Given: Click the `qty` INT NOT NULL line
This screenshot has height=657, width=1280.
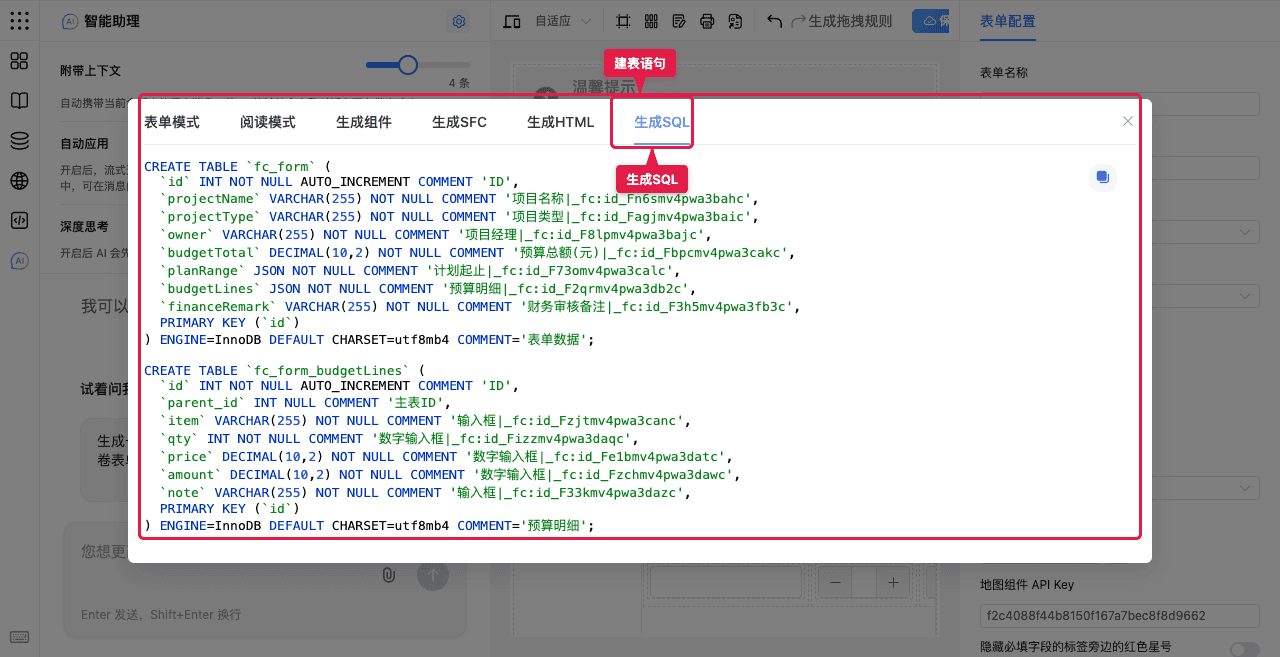Looking at the screenshot, I should click(x=398, y=439).
